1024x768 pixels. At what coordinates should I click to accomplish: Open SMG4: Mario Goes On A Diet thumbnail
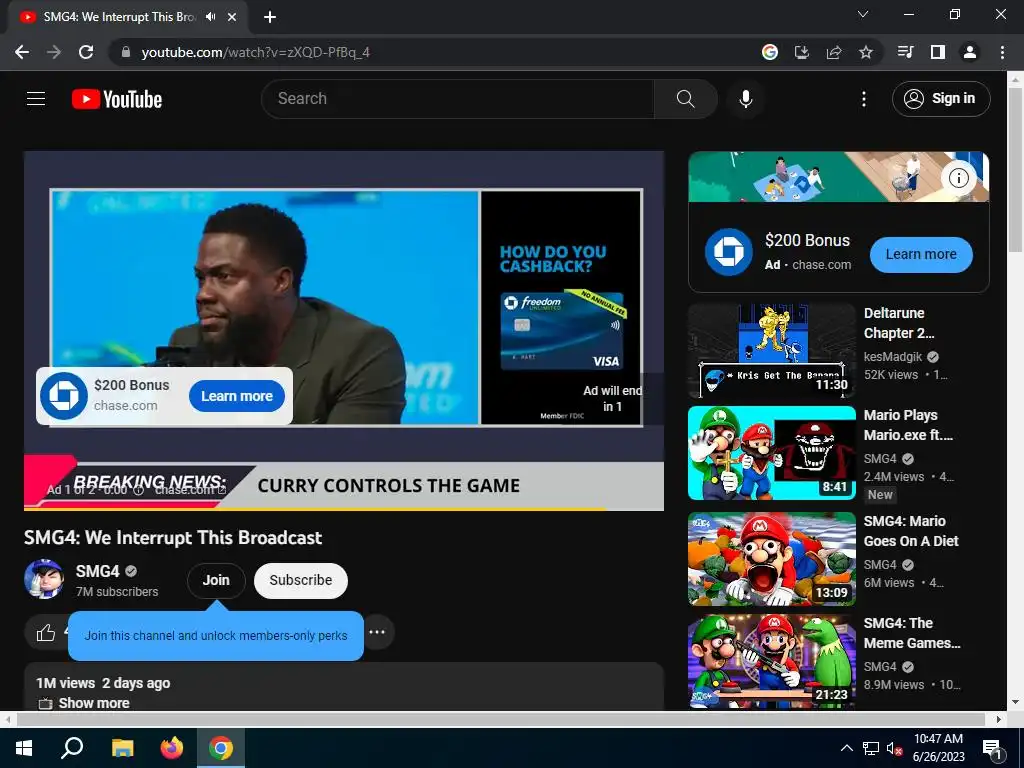[x=772, y=559]
